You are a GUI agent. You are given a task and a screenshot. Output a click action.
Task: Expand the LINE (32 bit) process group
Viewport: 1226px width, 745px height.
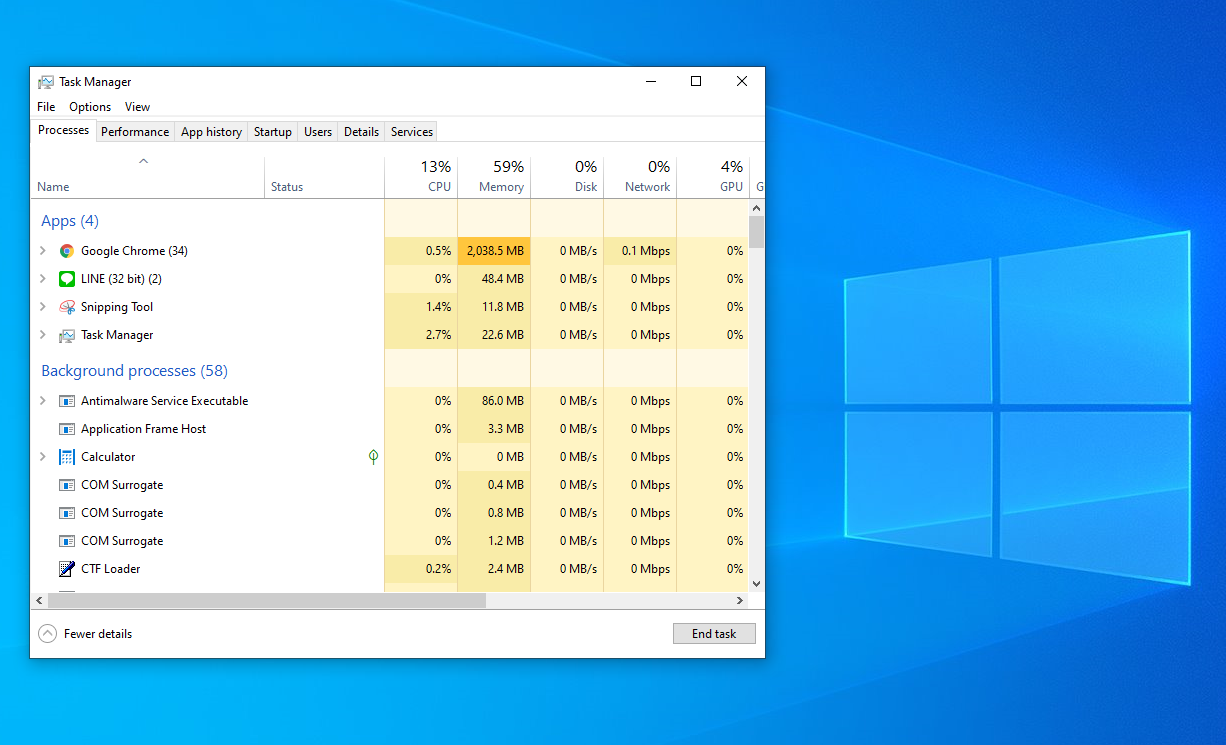tap(42, 279)
